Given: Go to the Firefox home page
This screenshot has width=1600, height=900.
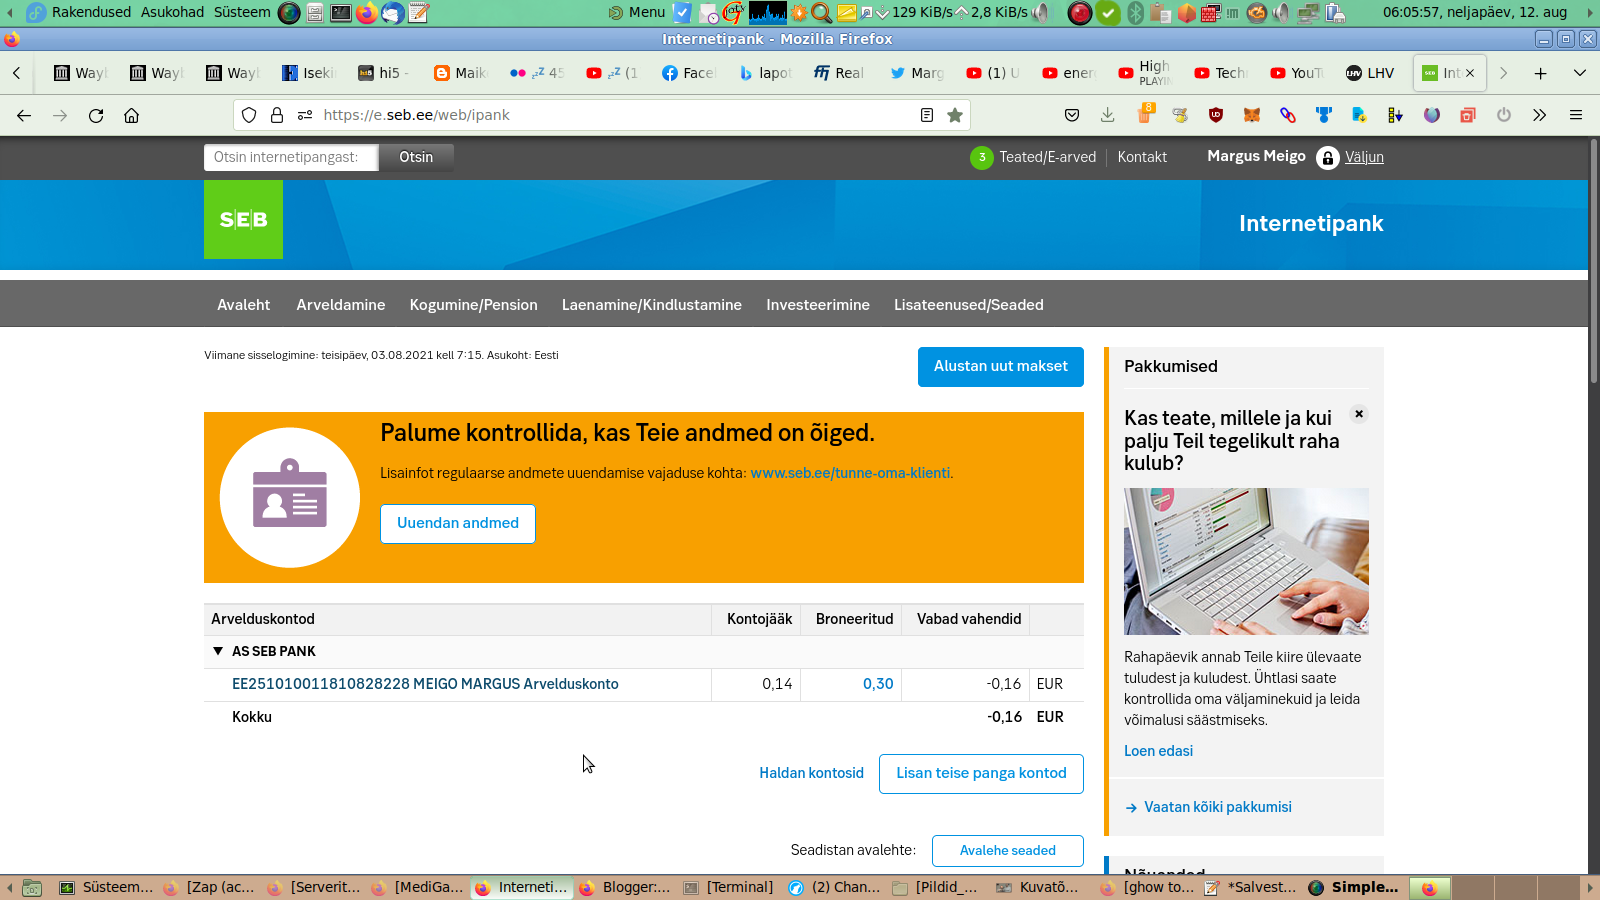Looking at the screenshot, I should (131, 115).
